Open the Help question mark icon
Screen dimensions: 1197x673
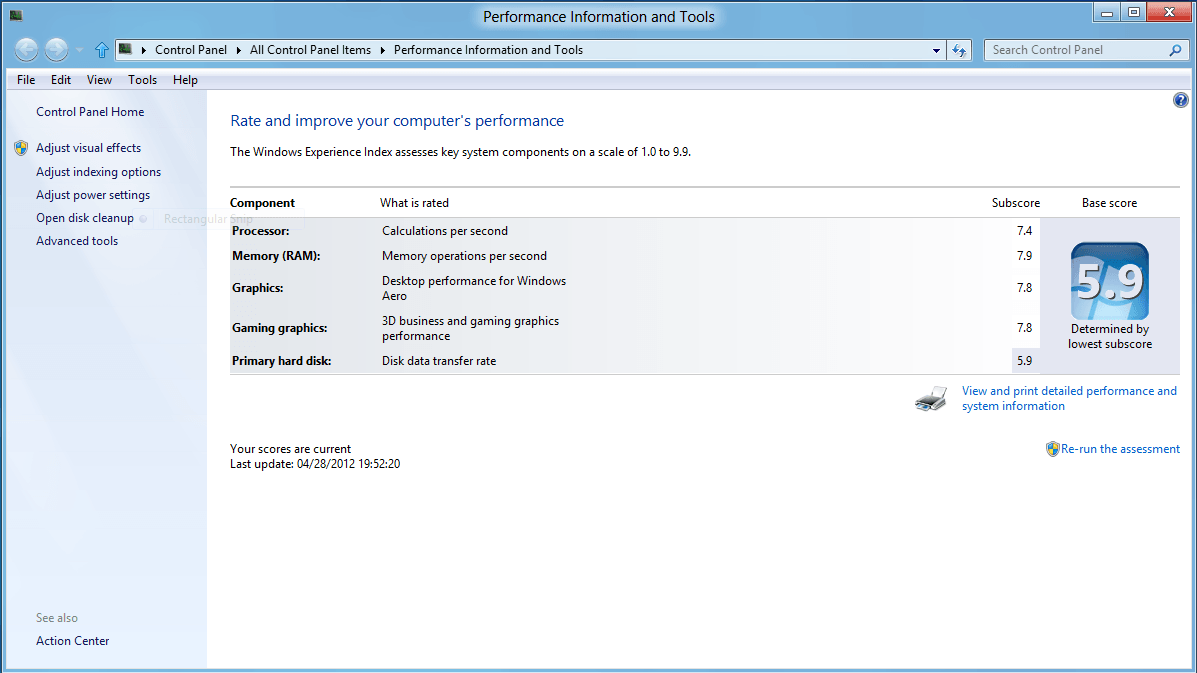(x=1180, y=100)
